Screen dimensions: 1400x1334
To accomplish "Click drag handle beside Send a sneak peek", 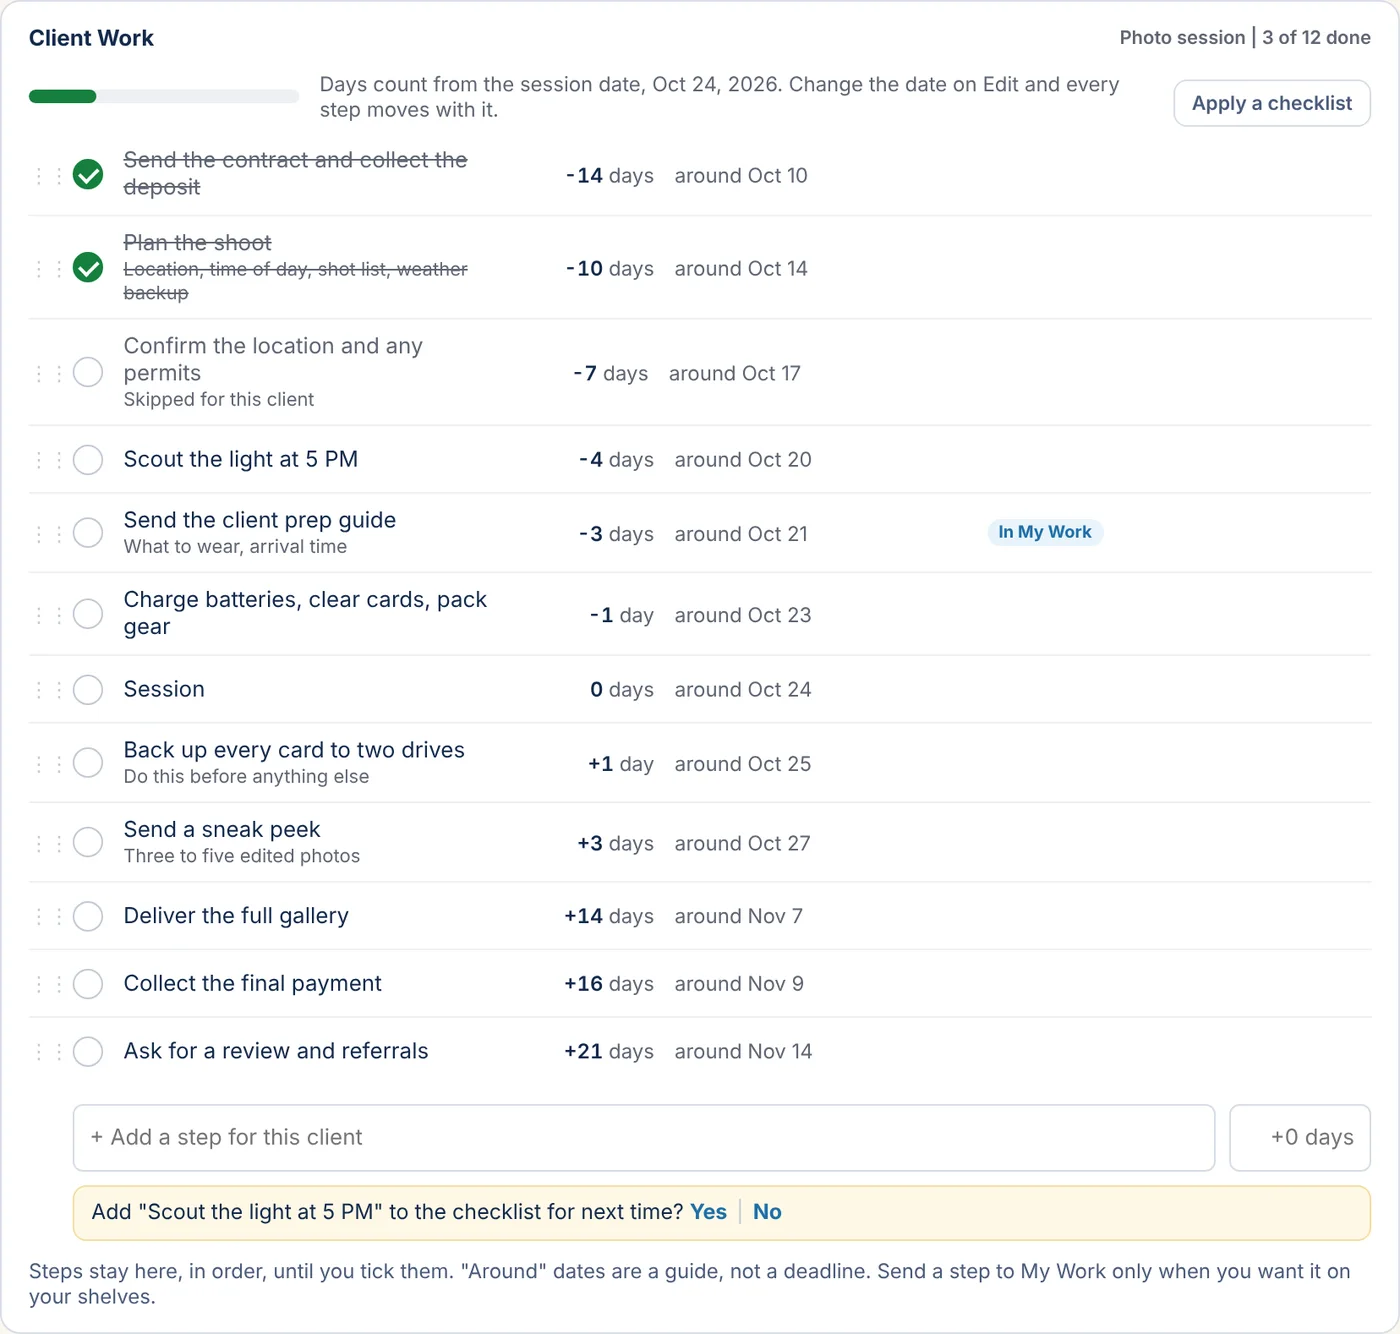I will tap(49, 843).
